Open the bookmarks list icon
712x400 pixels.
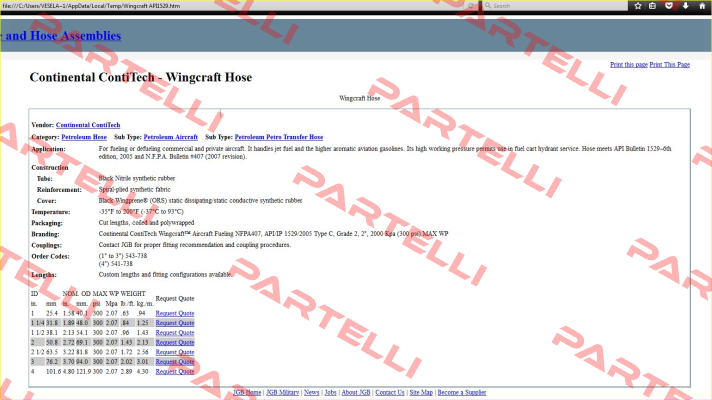click(653, 5)
